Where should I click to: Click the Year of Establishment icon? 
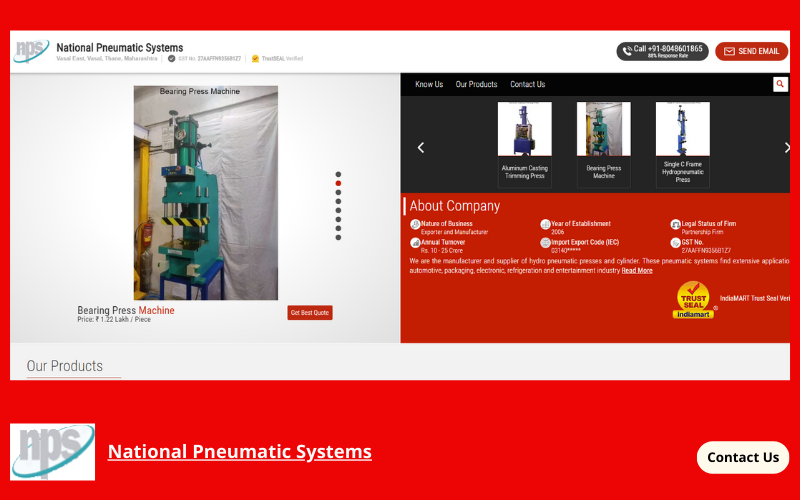[545, 224]
